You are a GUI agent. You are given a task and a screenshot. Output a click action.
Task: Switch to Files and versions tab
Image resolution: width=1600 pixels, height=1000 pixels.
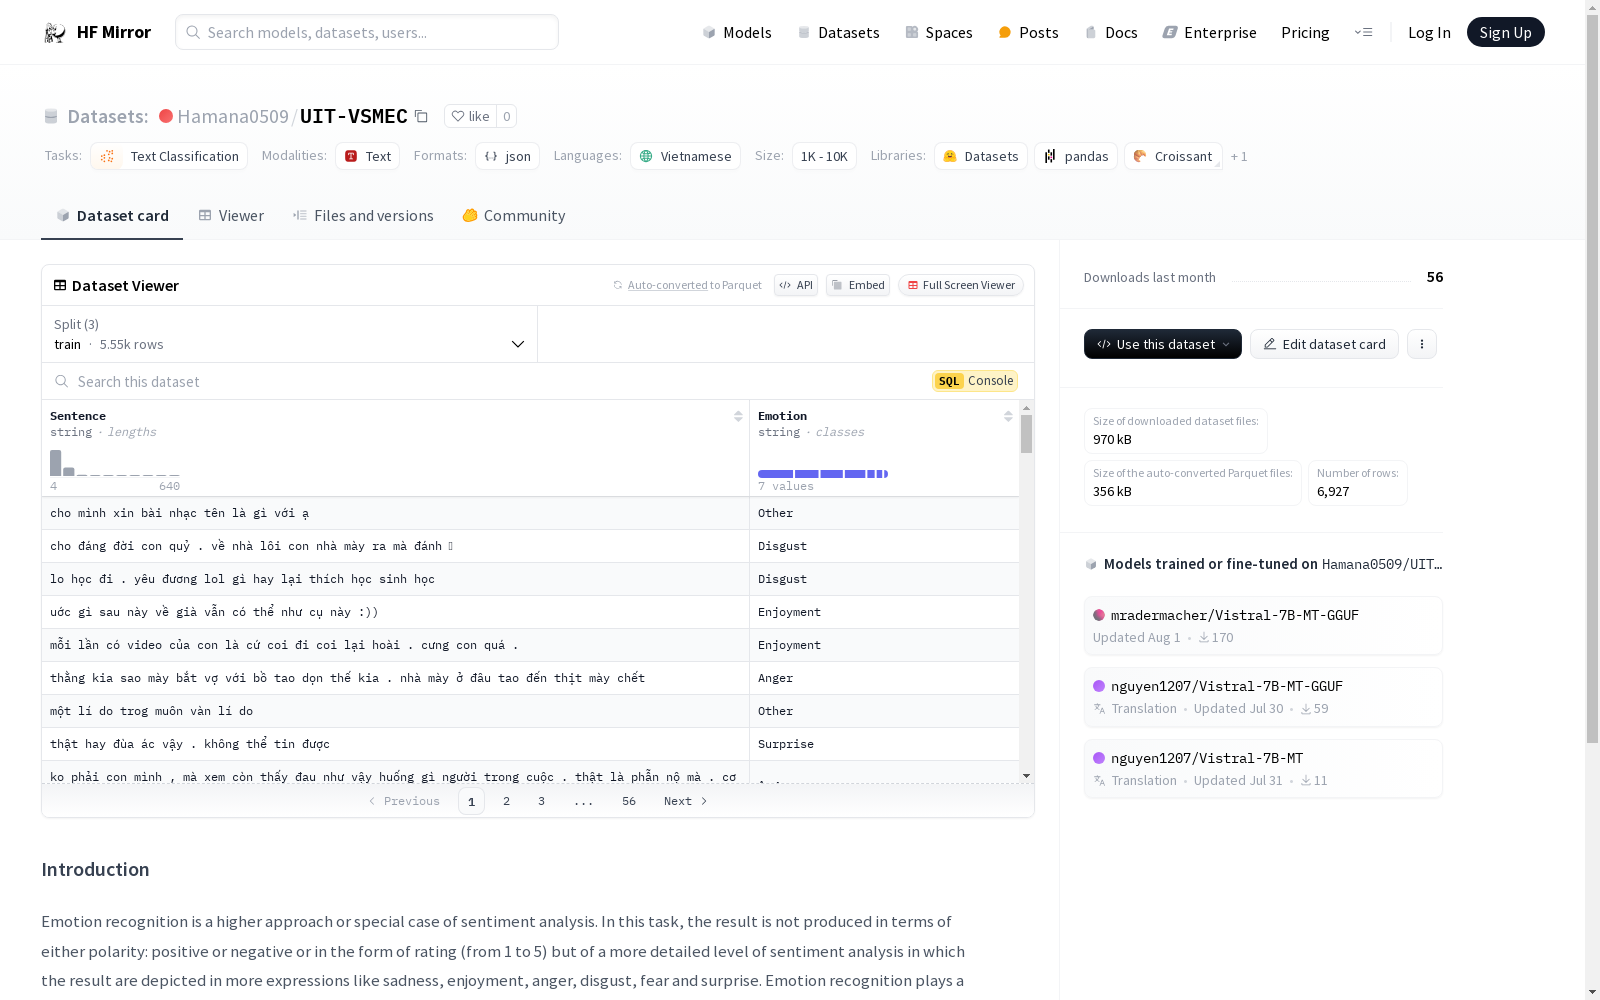(363, 216)
